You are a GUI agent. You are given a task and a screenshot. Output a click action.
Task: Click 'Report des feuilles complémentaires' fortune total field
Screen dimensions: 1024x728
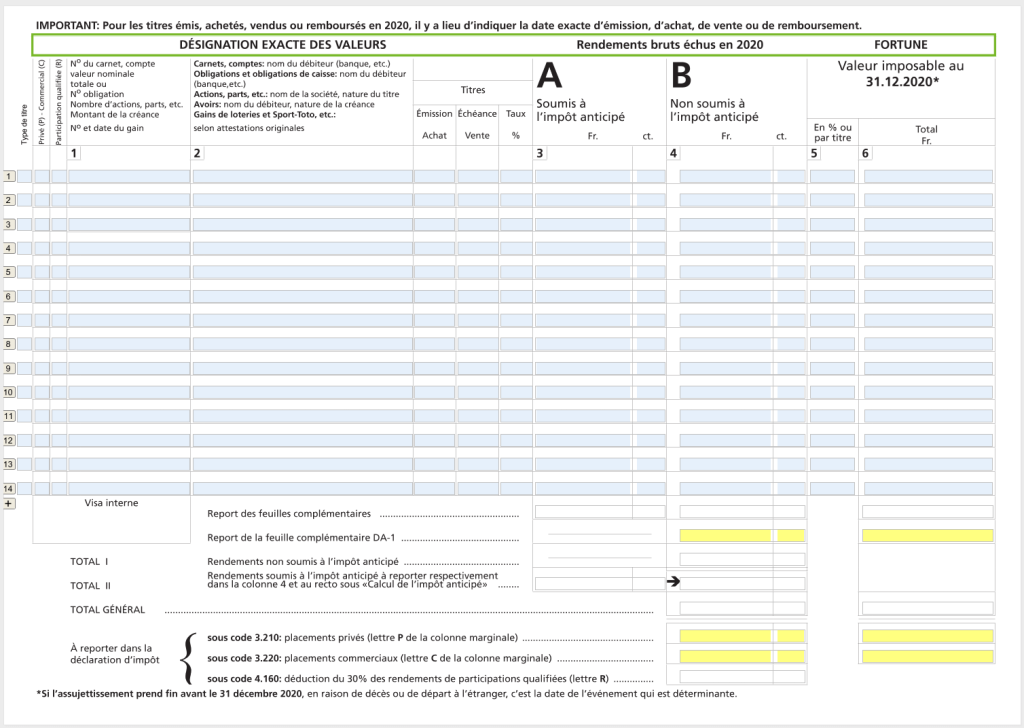928,512
